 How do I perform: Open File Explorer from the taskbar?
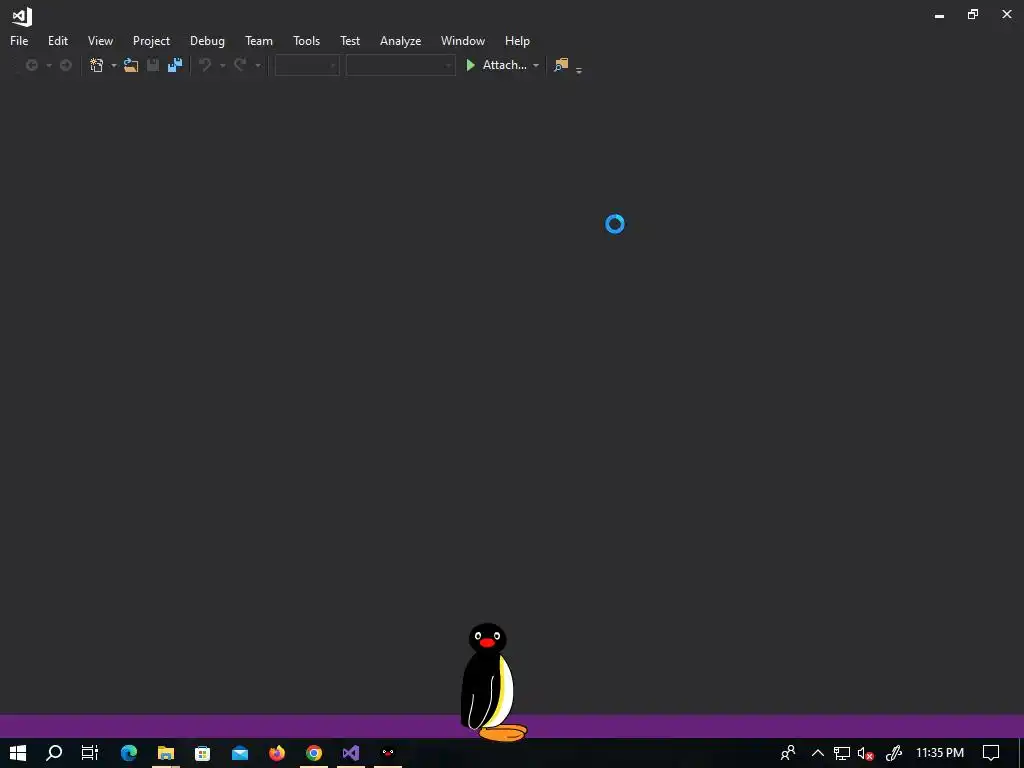coord(166,753)
